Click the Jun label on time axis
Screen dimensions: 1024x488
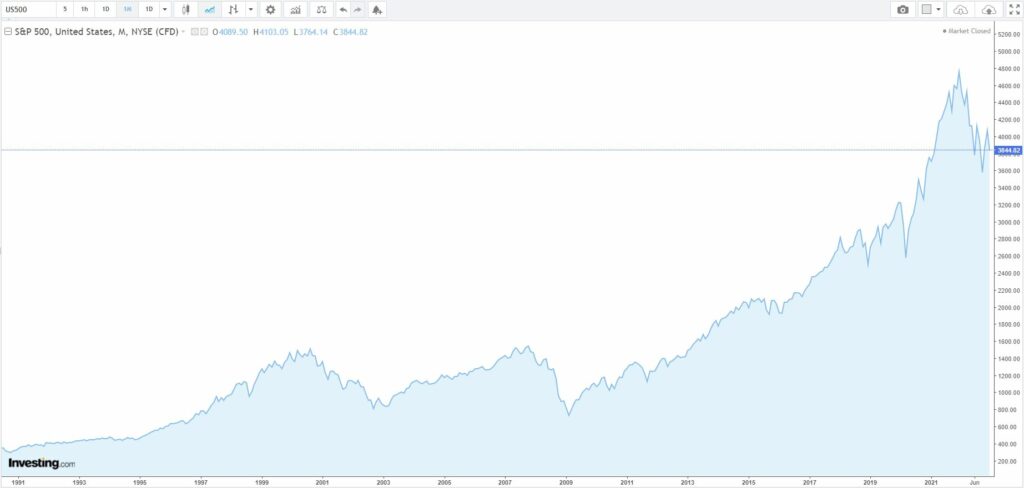click(x=974, y=482)
